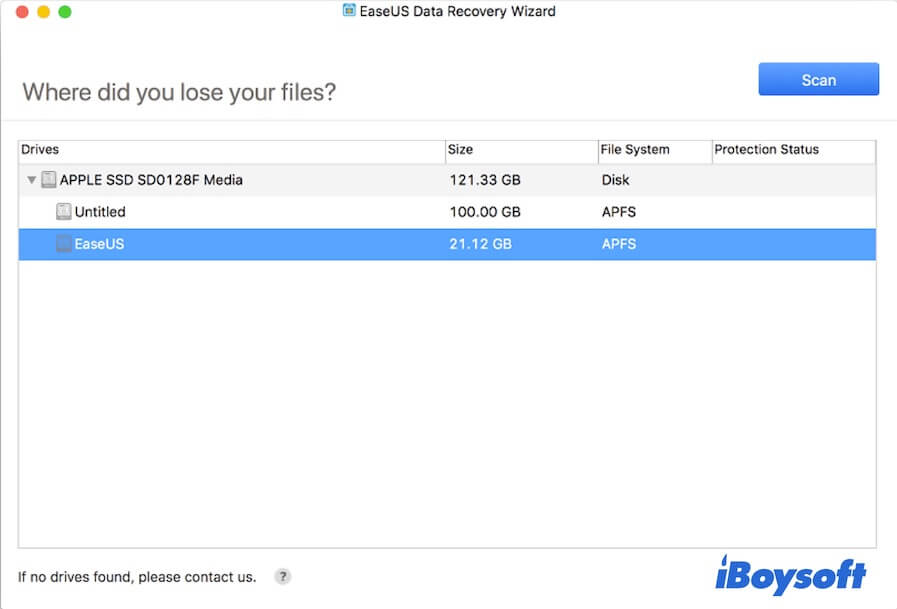
Task: Click the blue Scan button
Action: pyautogui.click(x=818, y=79)
